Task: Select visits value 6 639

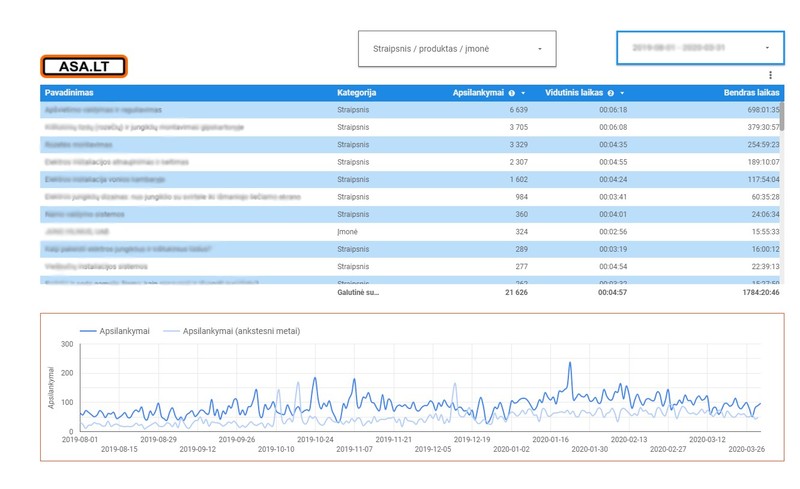Action: (518, 110)
